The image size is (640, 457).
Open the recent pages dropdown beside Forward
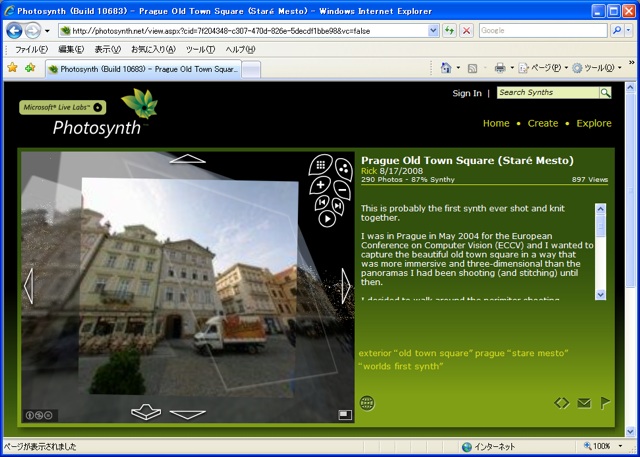click(47, 31)
